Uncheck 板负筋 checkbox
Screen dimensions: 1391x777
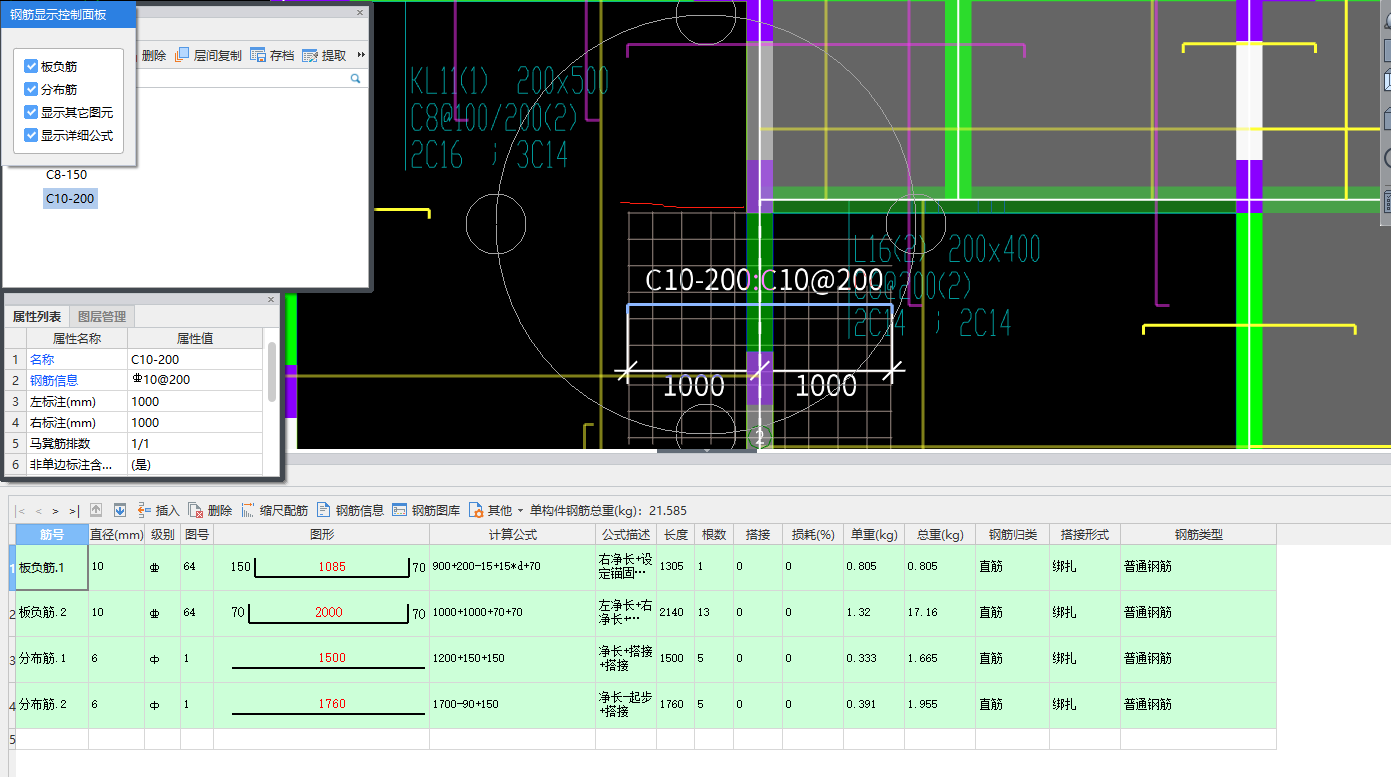click(x=31, y=67)
